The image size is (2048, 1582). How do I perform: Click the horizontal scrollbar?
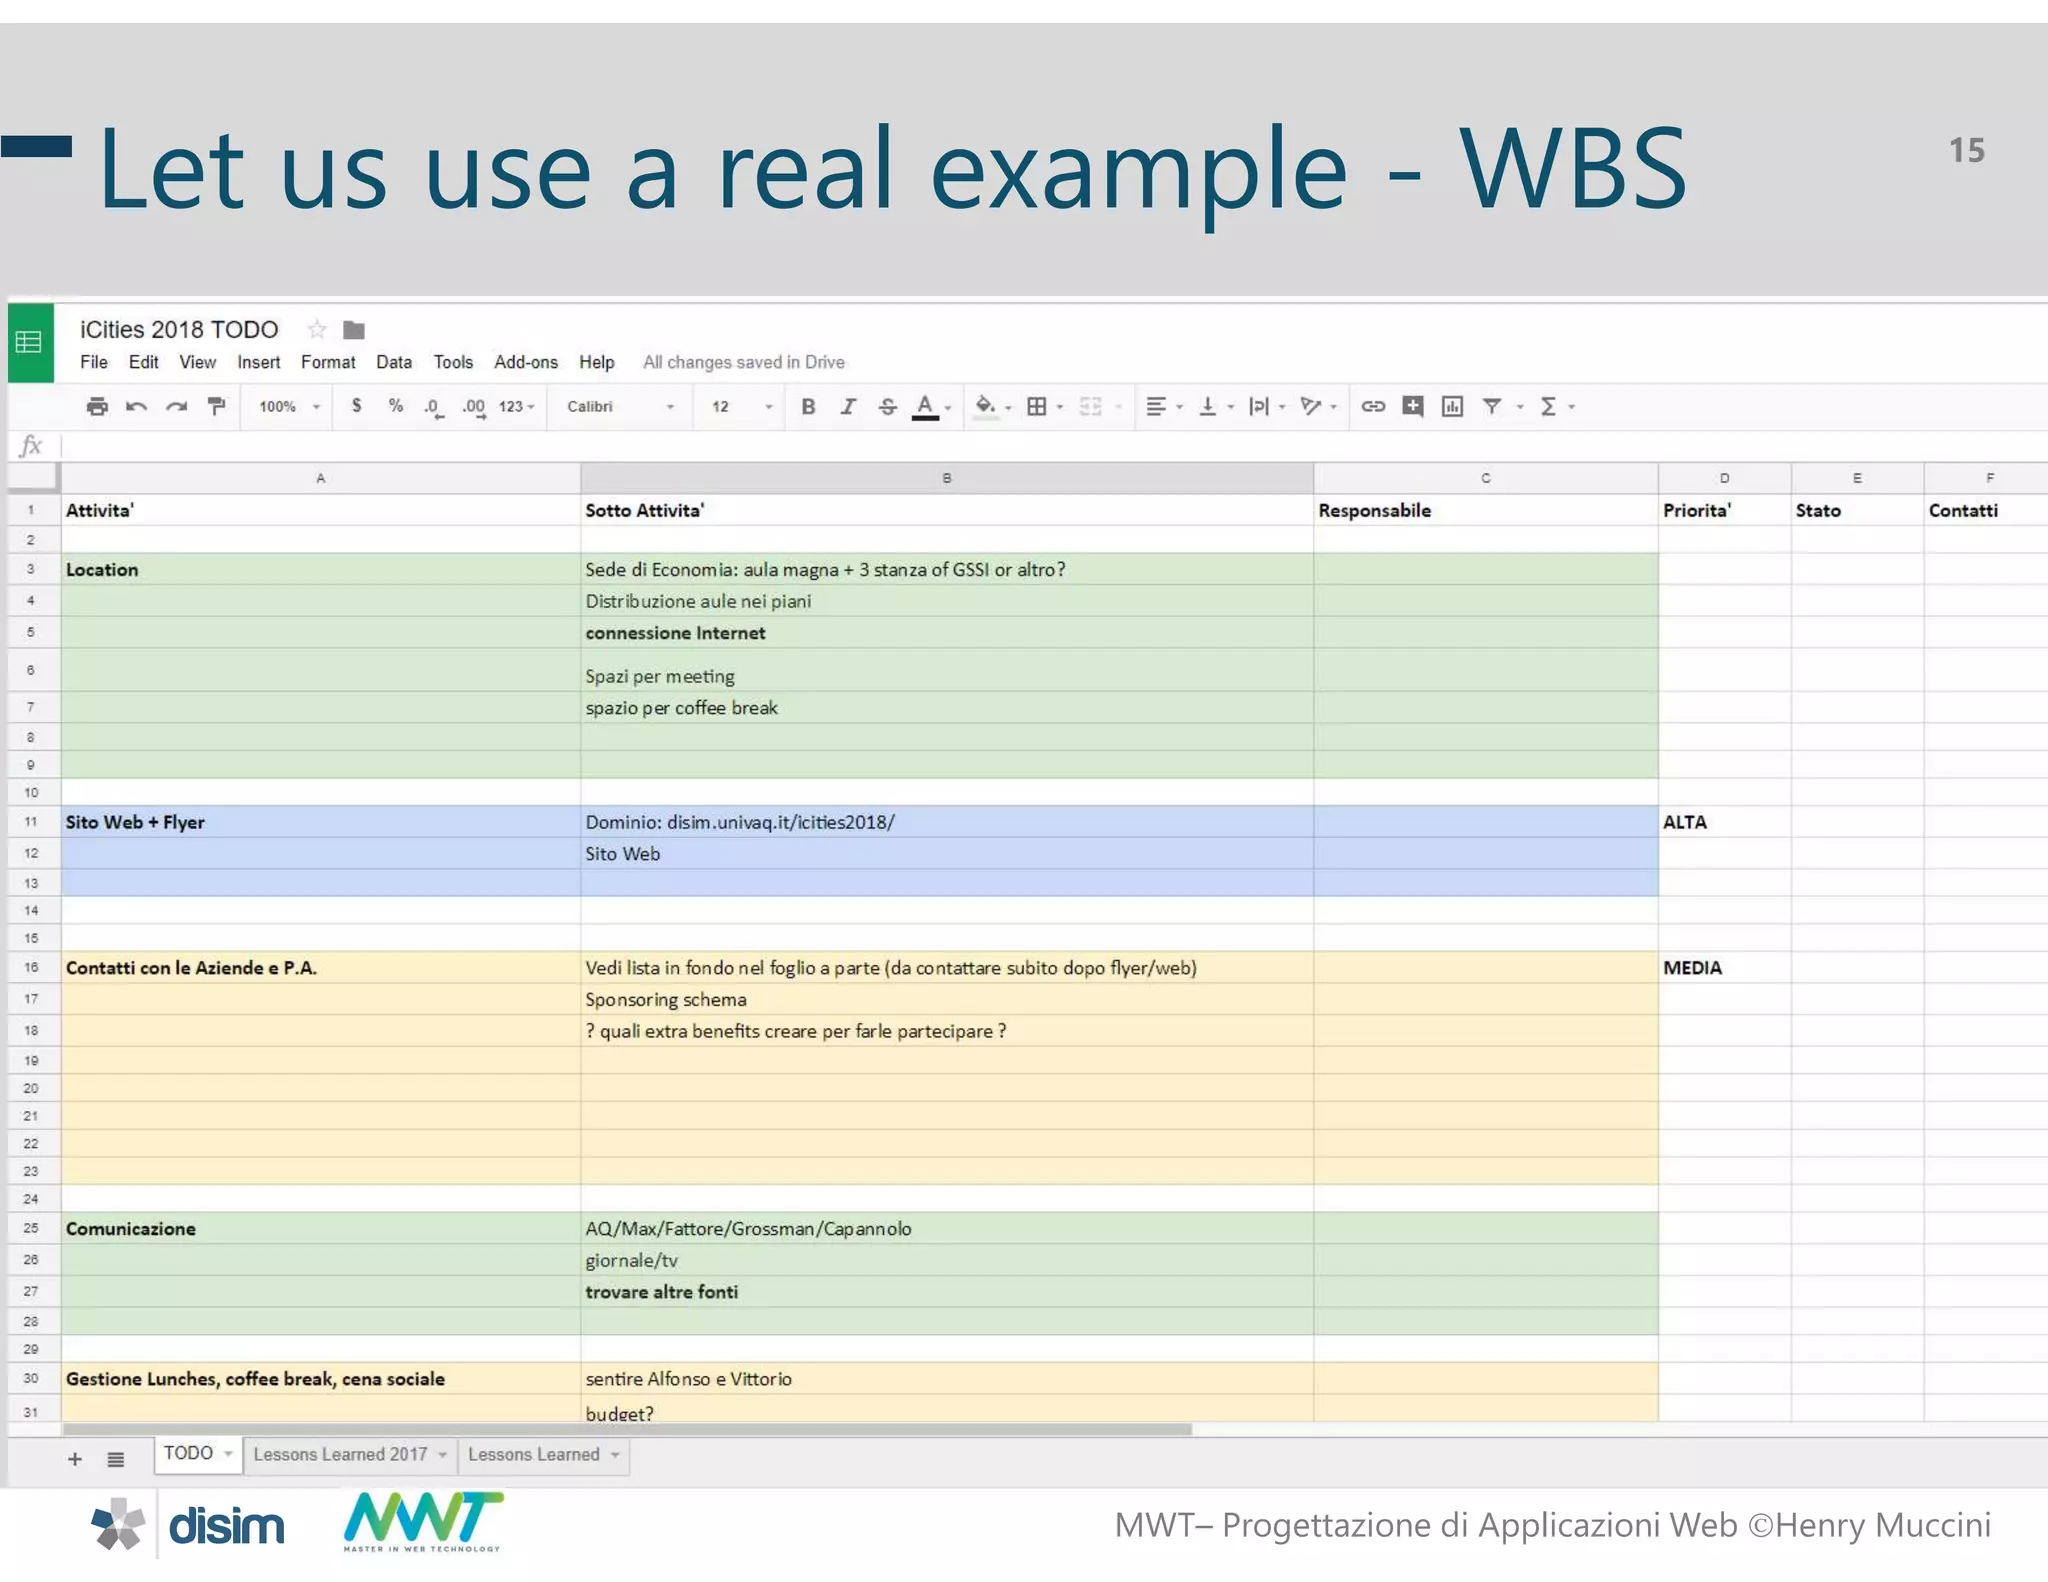click(627, 1429)
